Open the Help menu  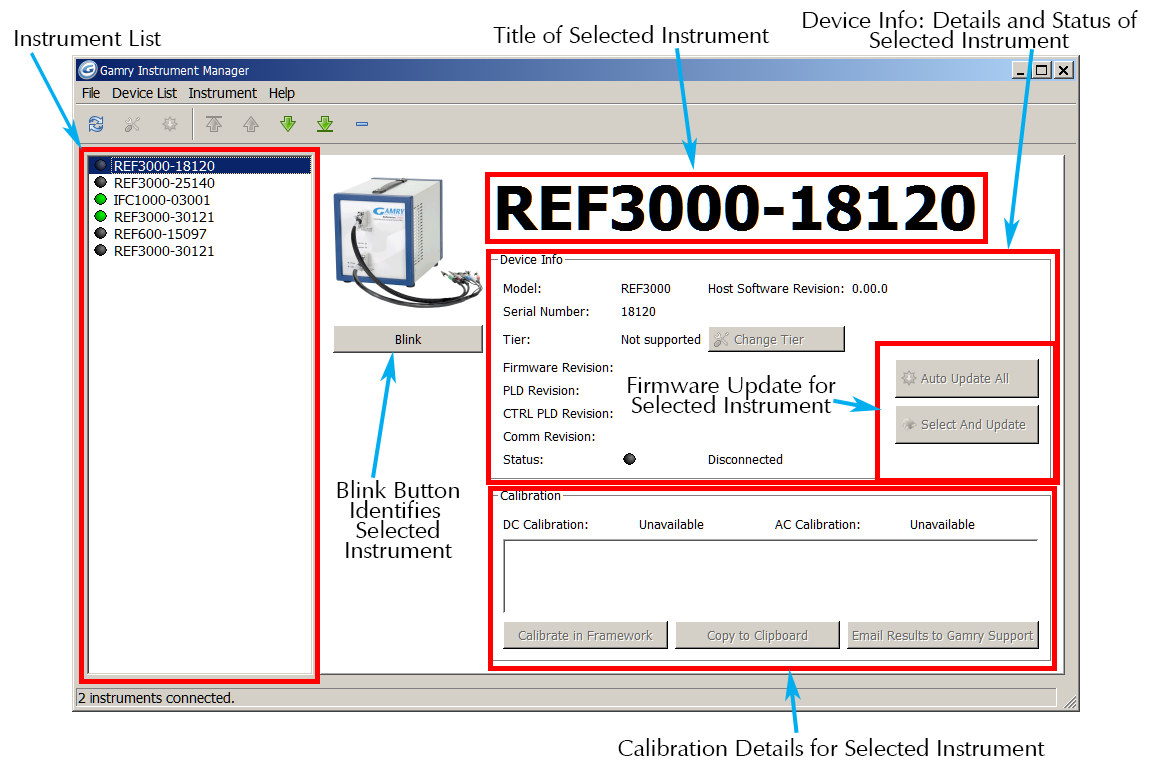[281, 93]
